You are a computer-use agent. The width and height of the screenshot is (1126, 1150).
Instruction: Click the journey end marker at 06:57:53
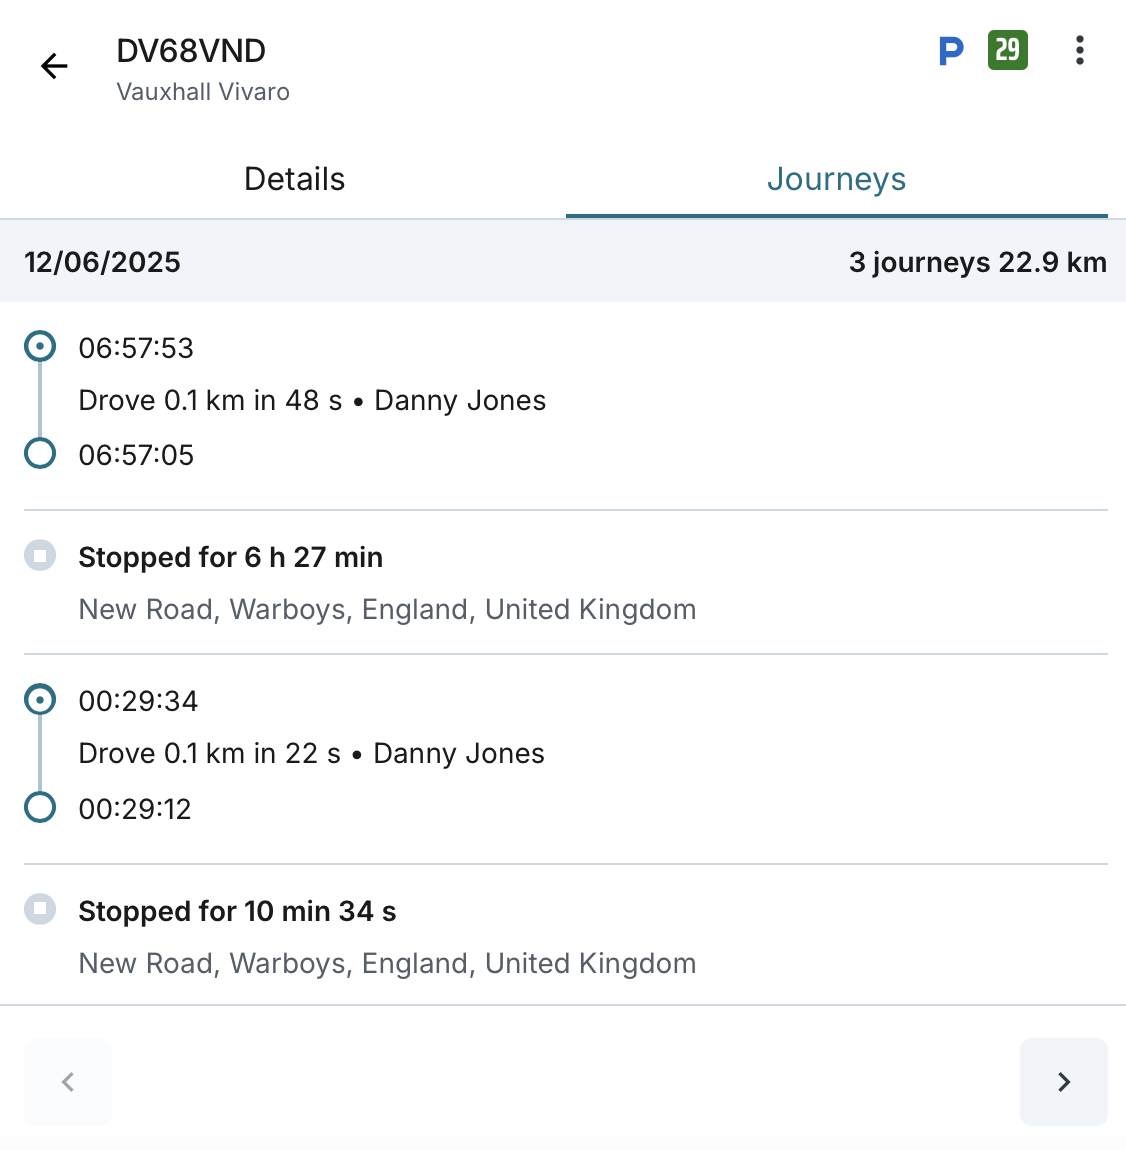[x=40, y=347]
